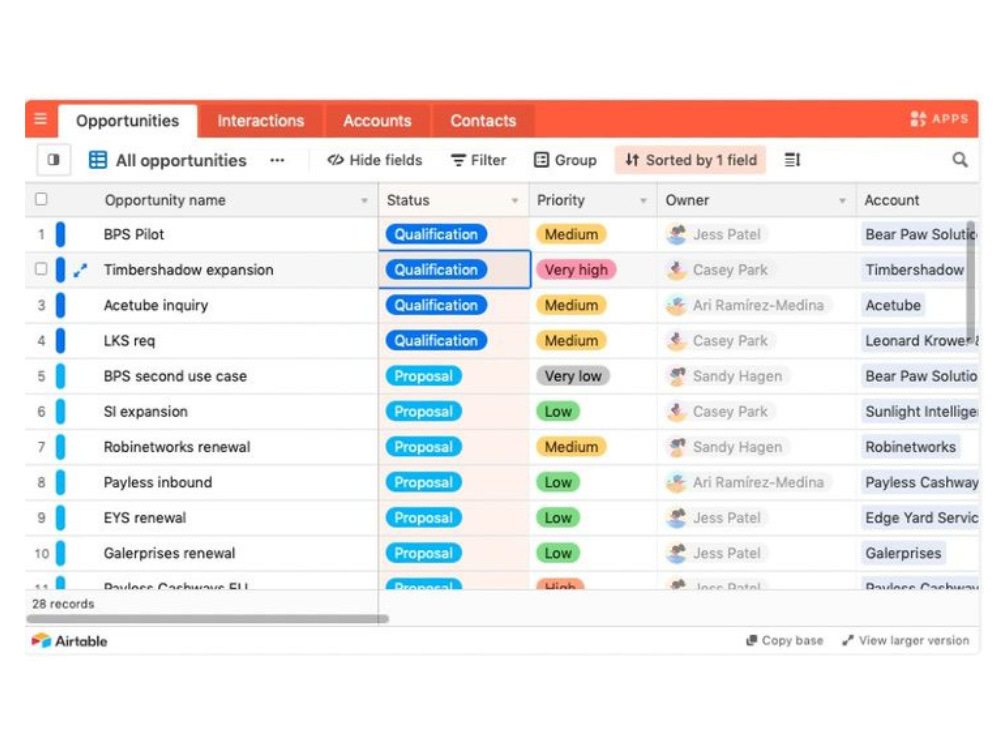Select the BPS Pilot opportunity name

(x=134, y=235)
